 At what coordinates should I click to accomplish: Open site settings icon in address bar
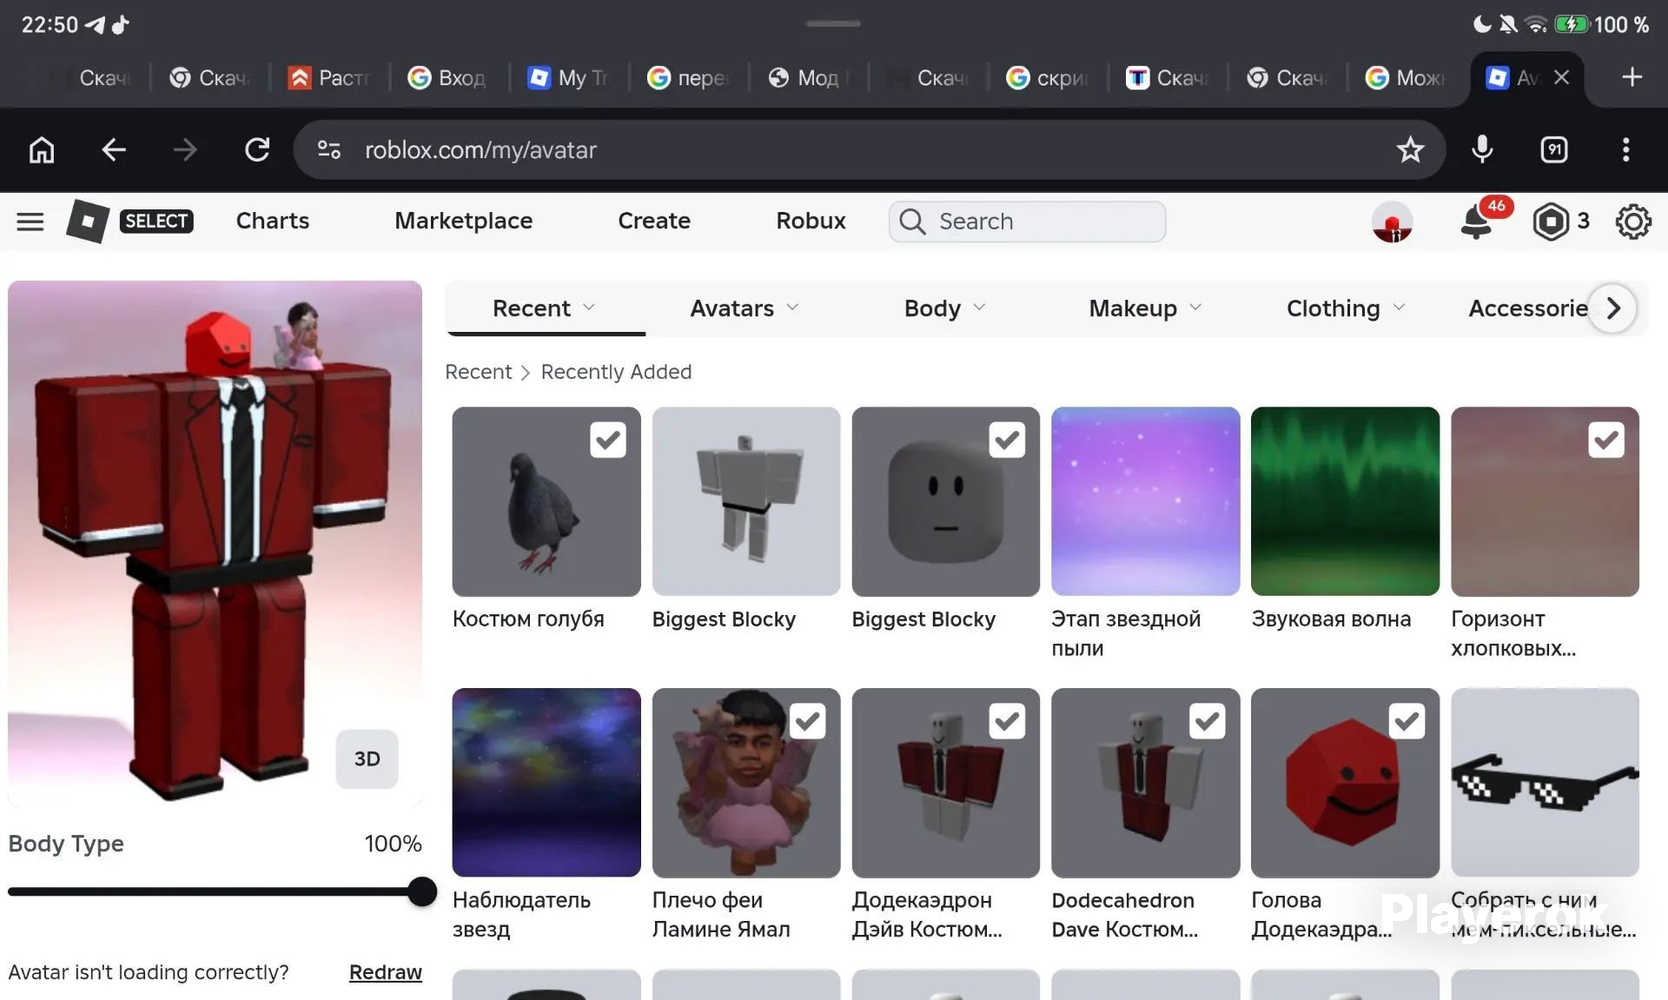pos(329,150)
